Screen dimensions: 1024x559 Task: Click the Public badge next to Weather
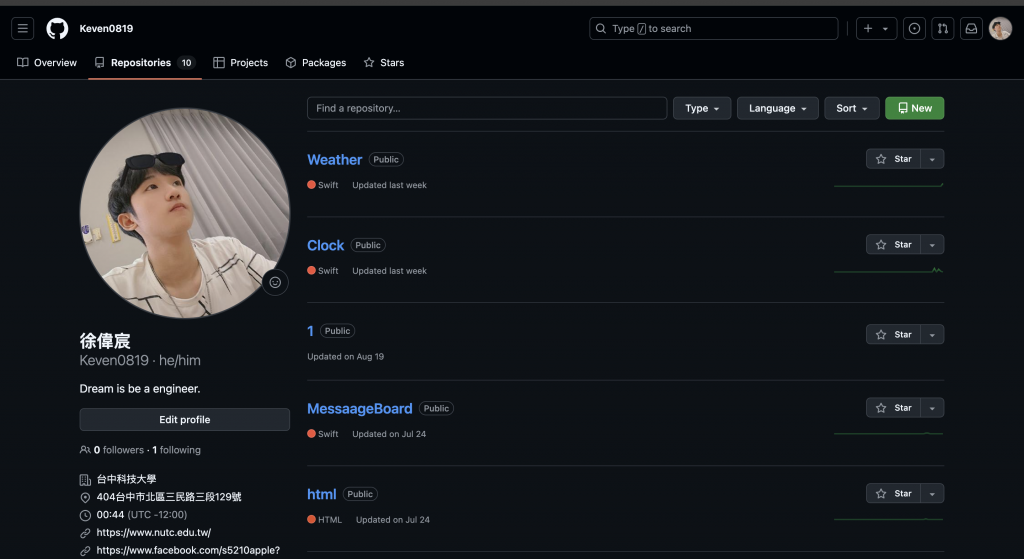[386, 159]
